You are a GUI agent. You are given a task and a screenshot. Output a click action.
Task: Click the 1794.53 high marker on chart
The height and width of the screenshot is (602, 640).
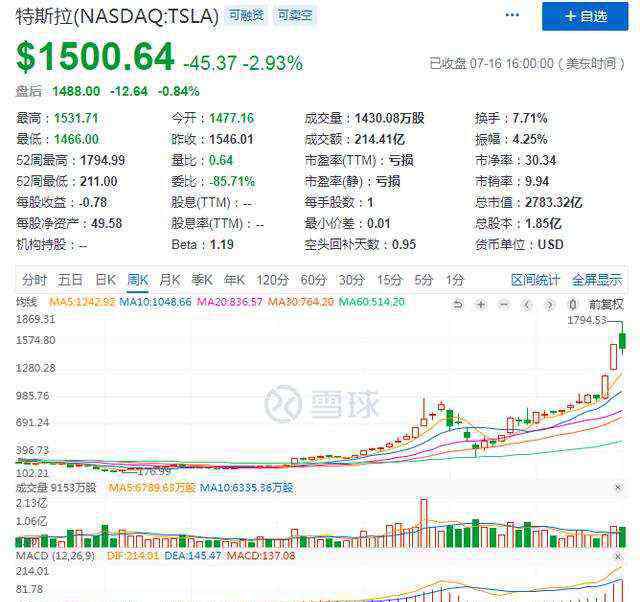click(x=587, y=320)
